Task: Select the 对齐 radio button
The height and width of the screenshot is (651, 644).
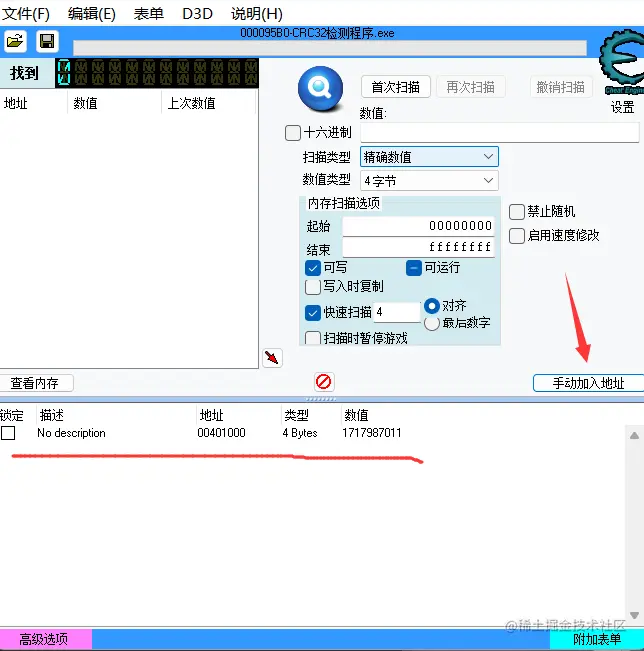Action: pos(432,306)
